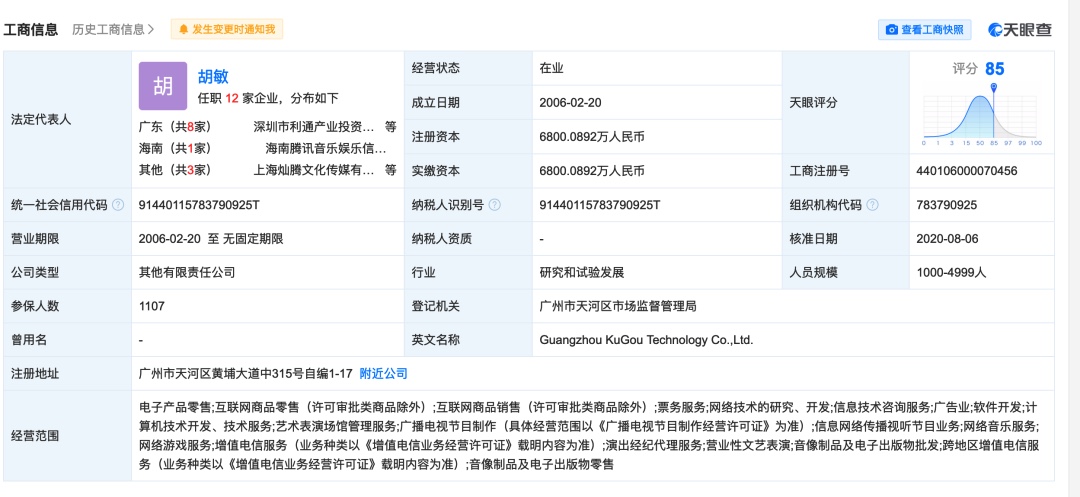
Task: Click the 胡 avatar tile
Action: 163,86
